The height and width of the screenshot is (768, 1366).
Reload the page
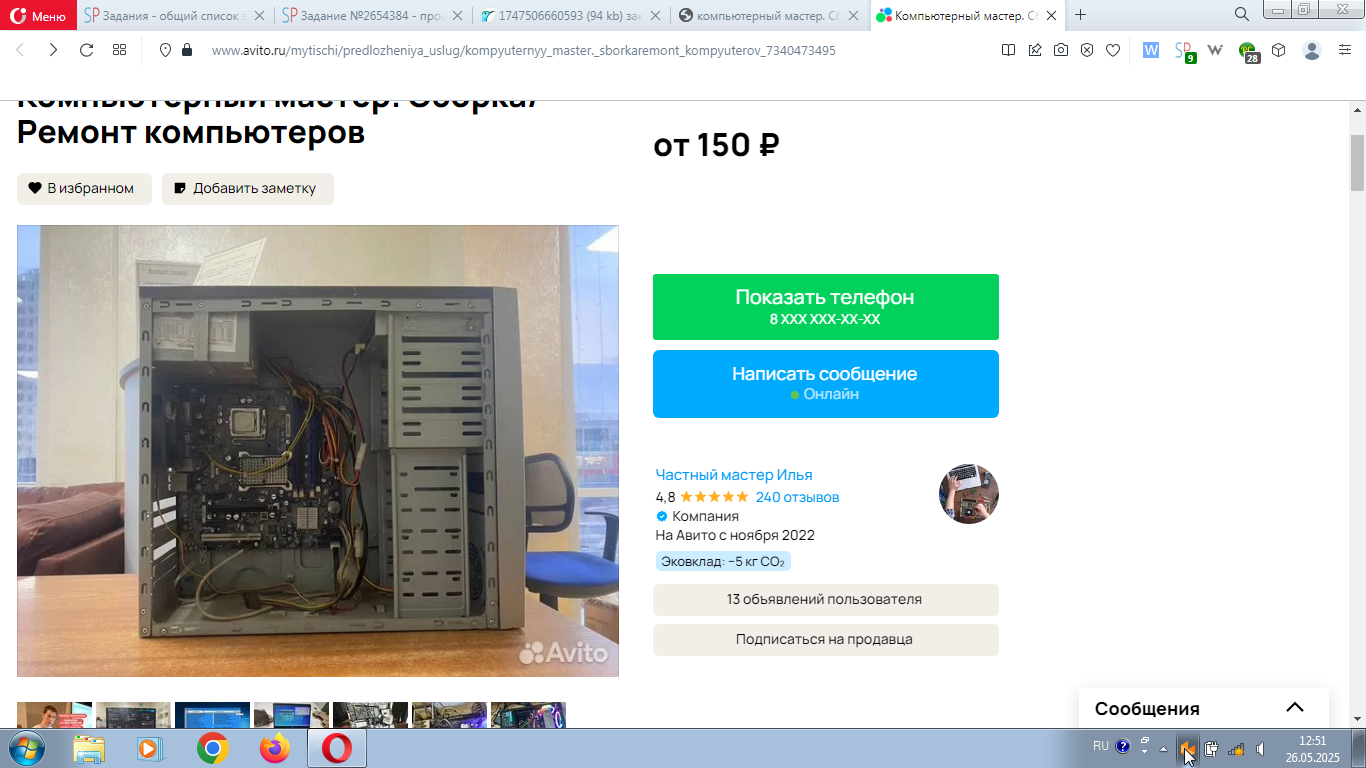86,50
